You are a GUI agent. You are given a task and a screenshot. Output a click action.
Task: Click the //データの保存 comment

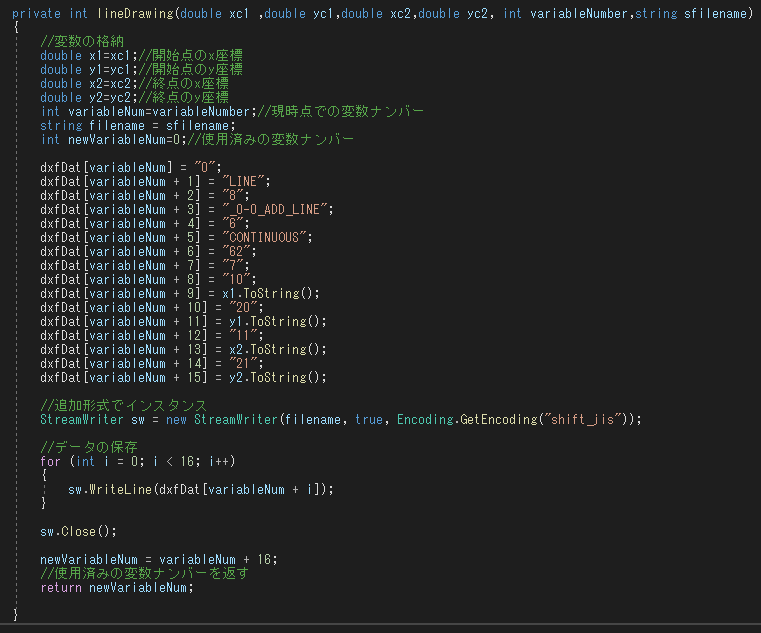pos(89,447)
